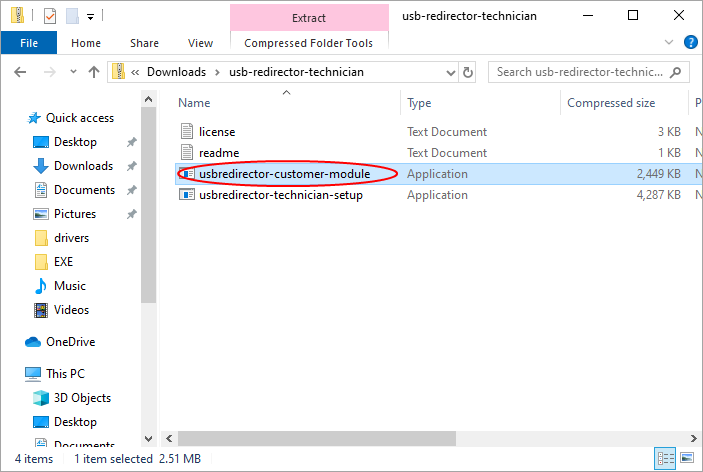
Task: Select Music in the navigation pane
Action: (70, 286)
